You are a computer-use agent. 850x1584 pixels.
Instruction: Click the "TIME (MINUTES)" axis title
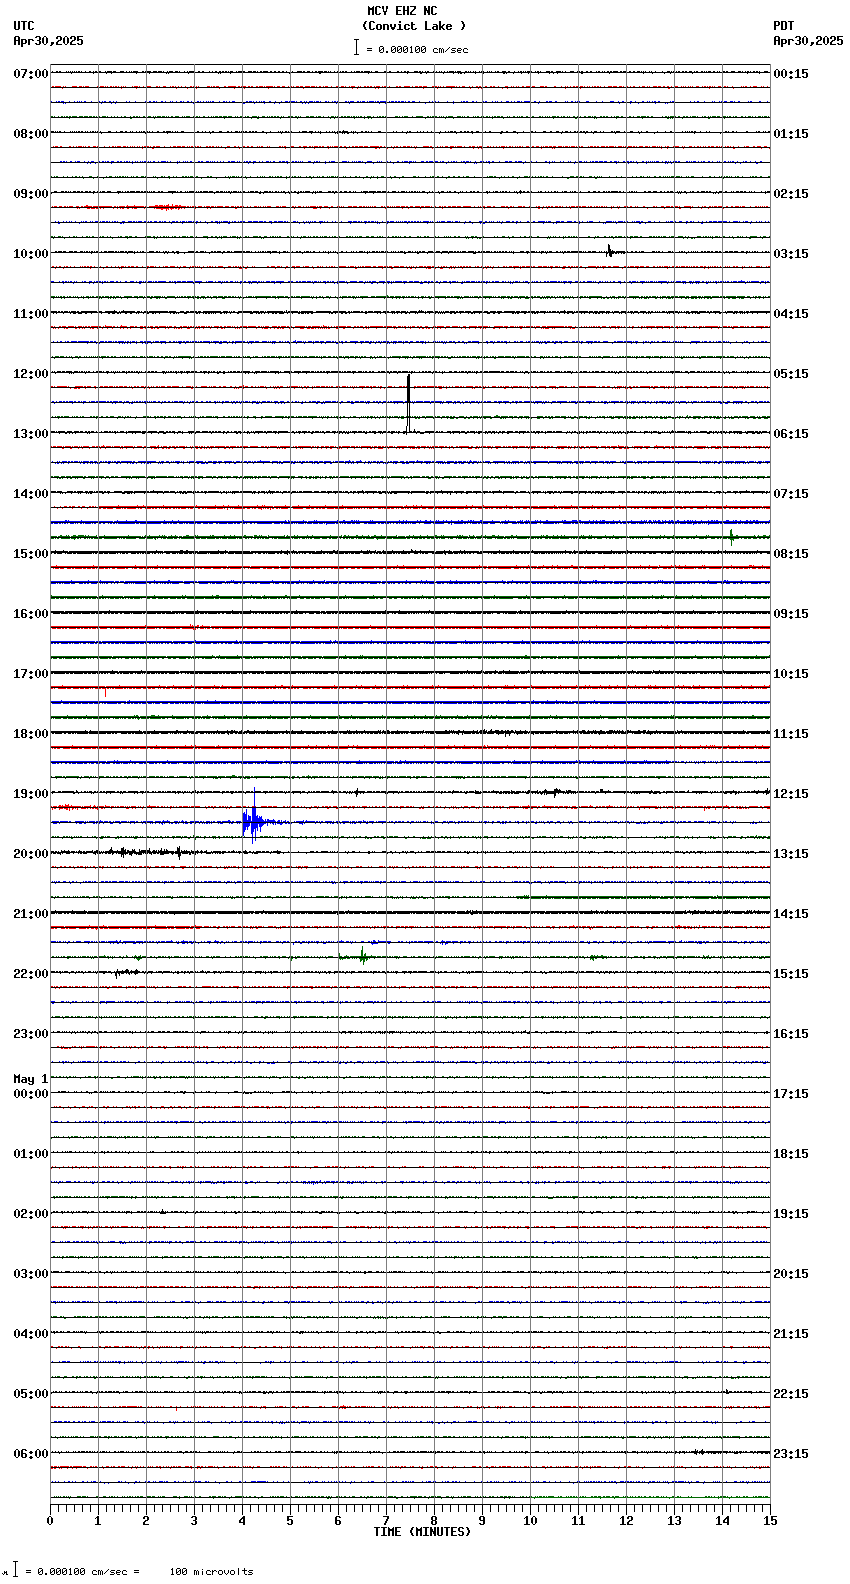pos(422,1532)
